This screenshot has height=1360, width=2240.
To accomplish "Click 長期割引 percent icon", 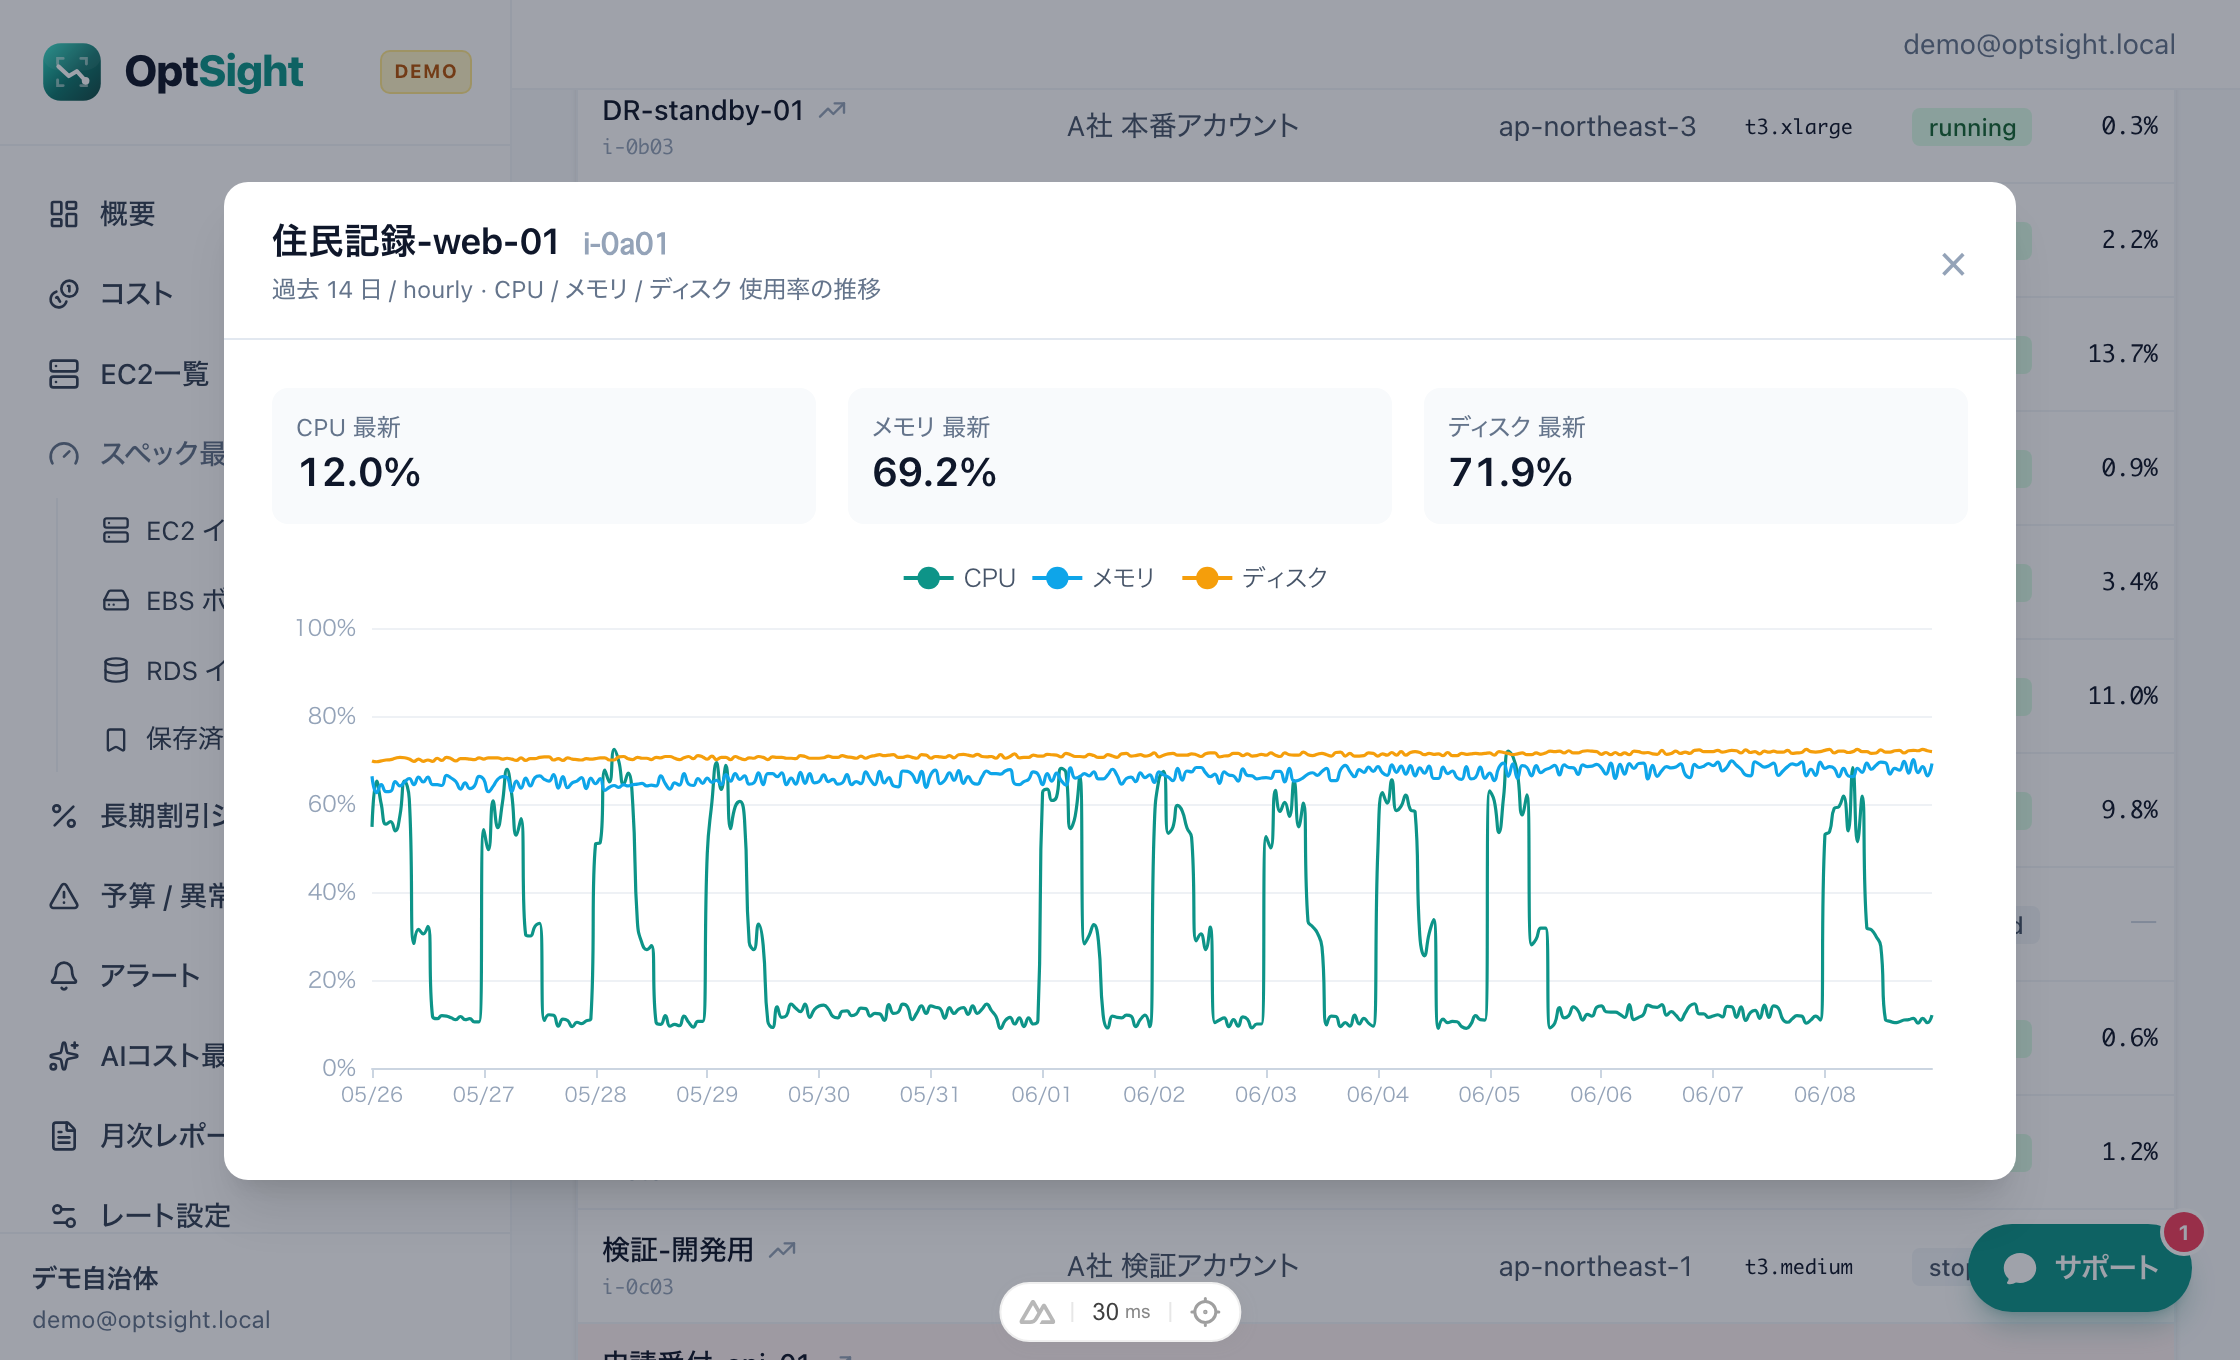I will (64, 816).
